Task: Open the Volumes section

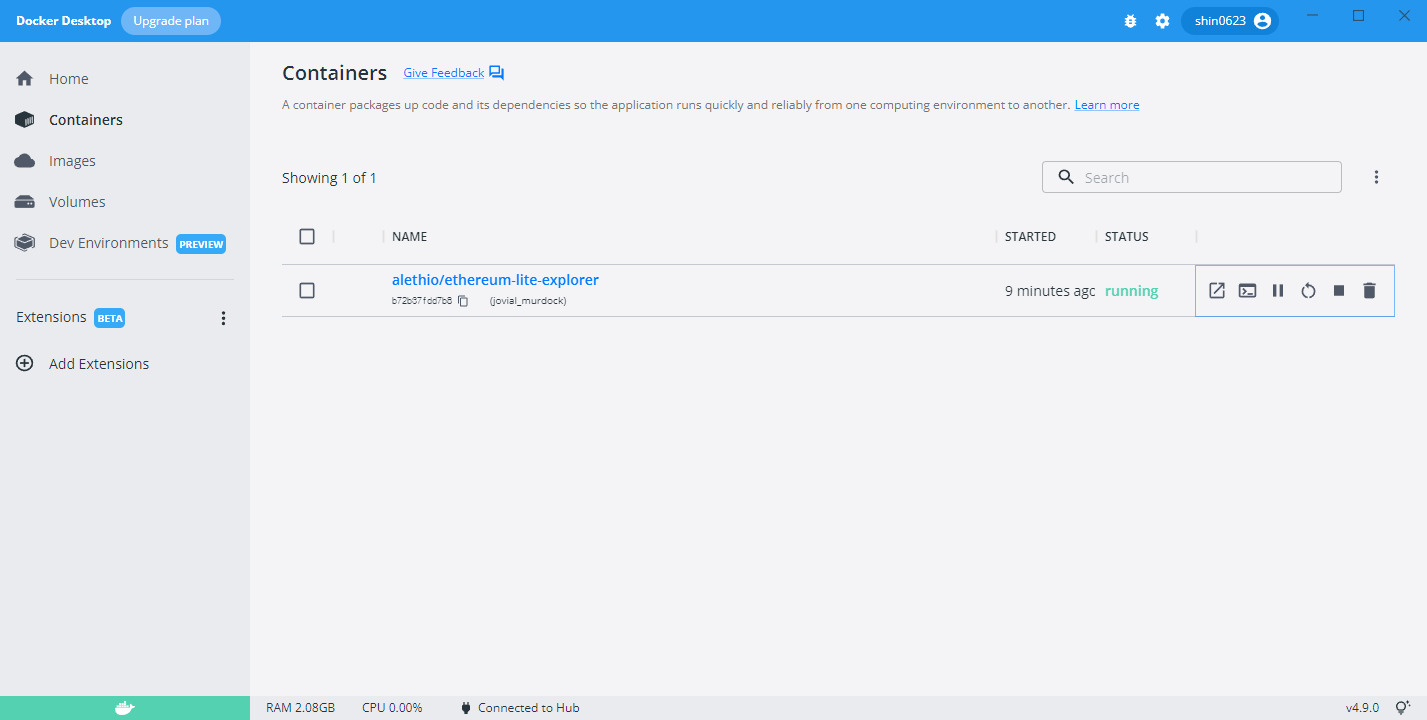Action: [77, 202]
